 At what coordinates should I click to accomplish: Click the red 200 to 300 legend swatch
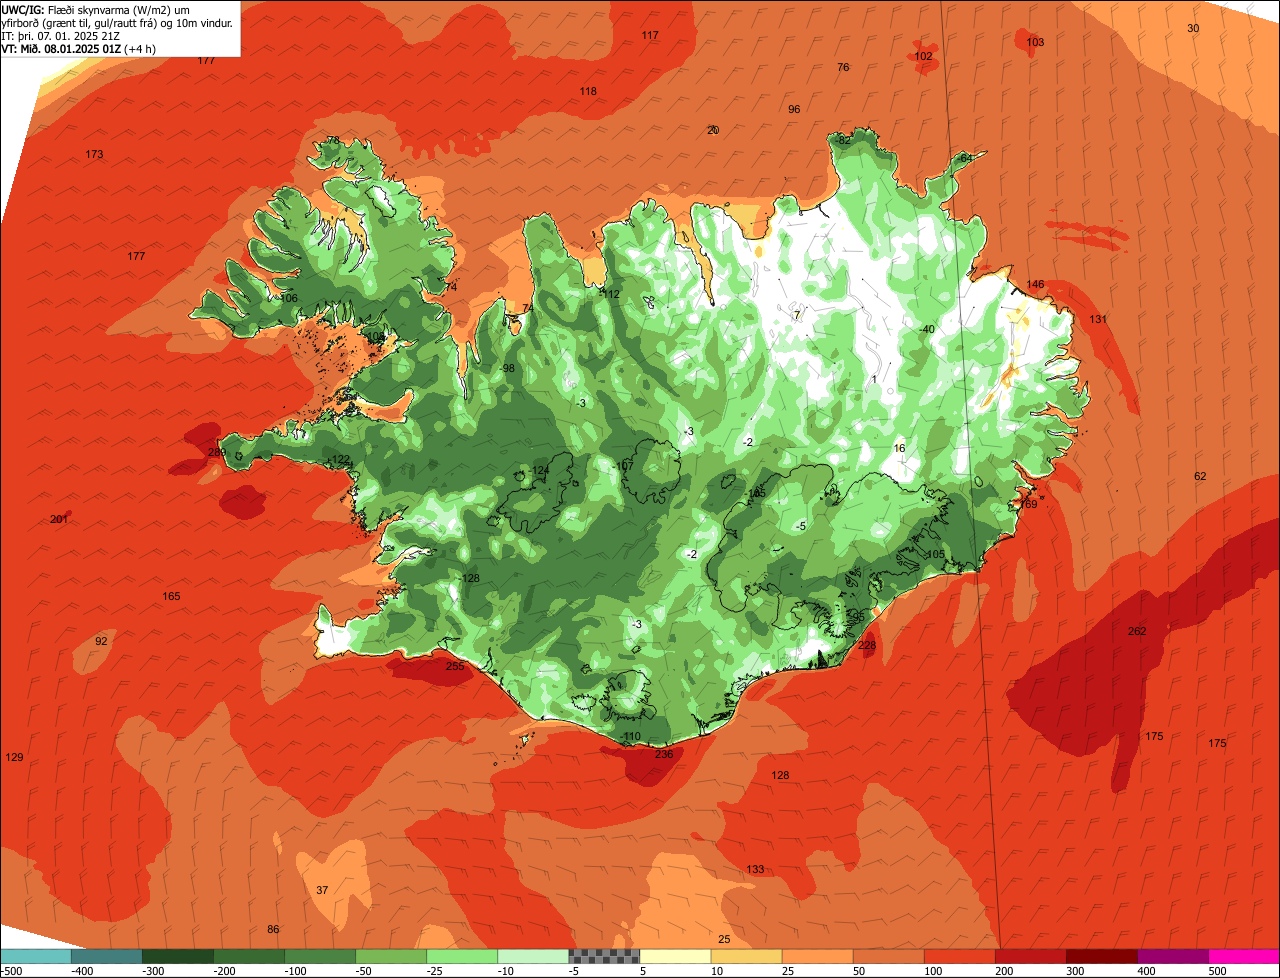click(x=1031, y=956)
